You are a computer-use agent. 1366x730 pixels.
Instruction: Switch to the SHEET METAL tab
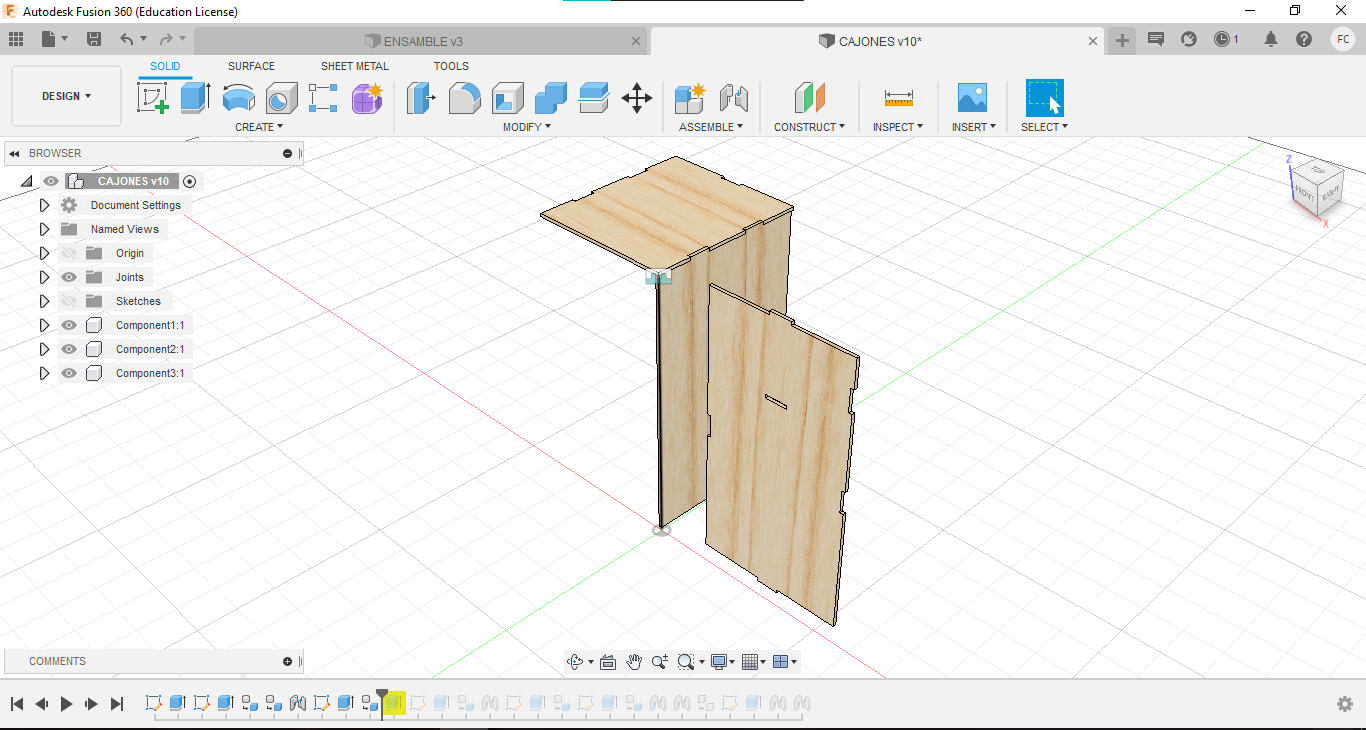[x=354, y=66]
